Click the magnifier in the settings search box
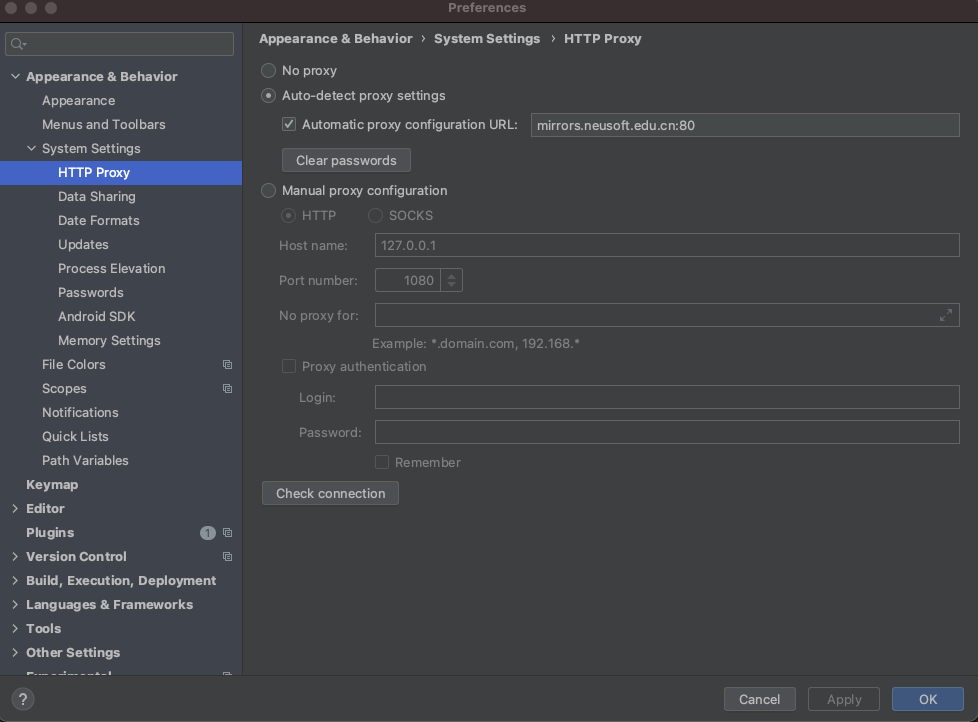Viewport: 978px width, 722px height. [16, 43]
